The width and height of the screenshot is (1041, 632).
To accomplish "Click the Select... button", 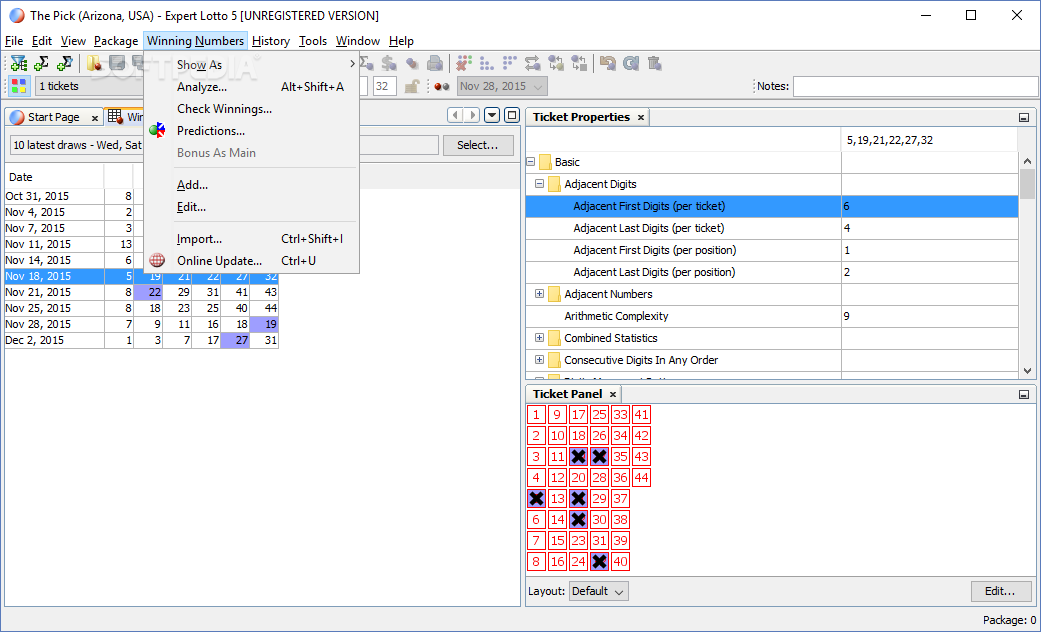I will click(x=478, y=145).
